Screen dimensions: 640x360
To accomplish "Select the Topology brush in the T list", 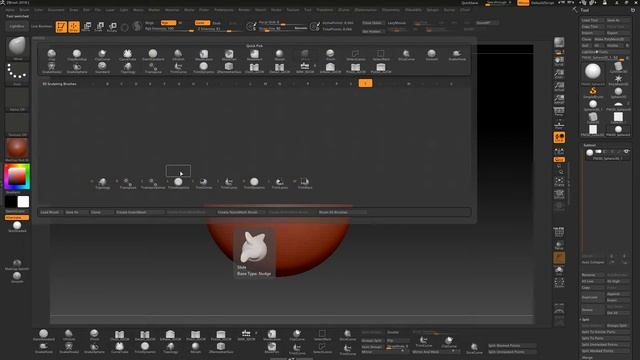I will tap(102, 183).
